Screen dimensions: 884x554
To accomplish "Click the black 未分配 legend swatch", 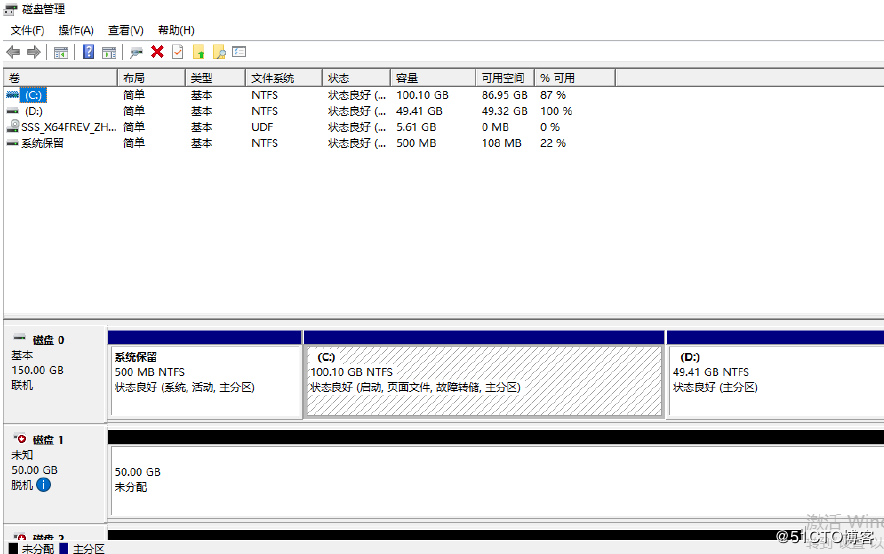I will (x=14, y=548).
